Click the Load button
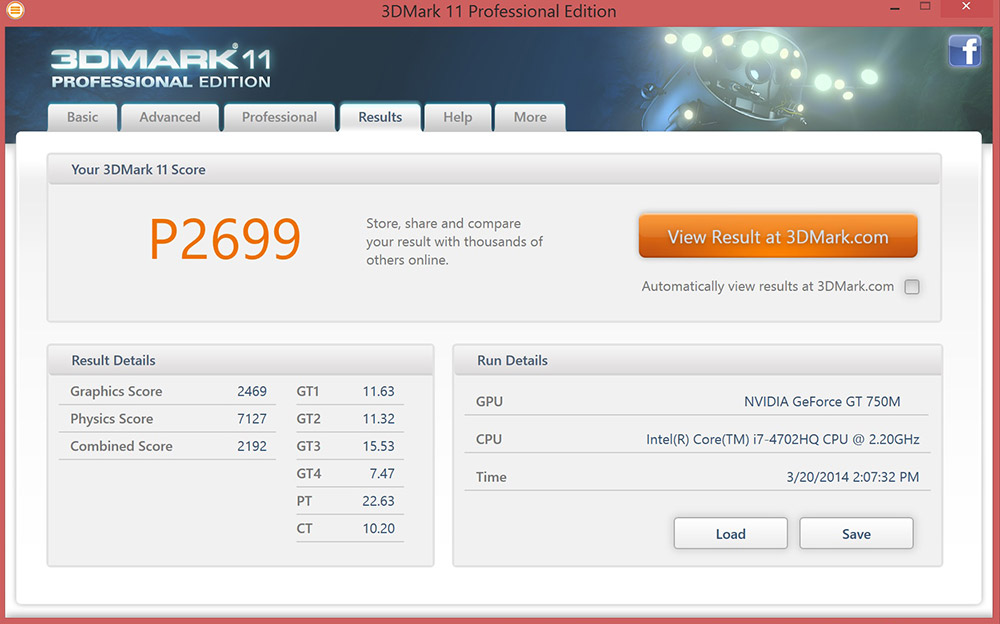This screenshot has height=624, width=1000. click(x=731, y=533)
